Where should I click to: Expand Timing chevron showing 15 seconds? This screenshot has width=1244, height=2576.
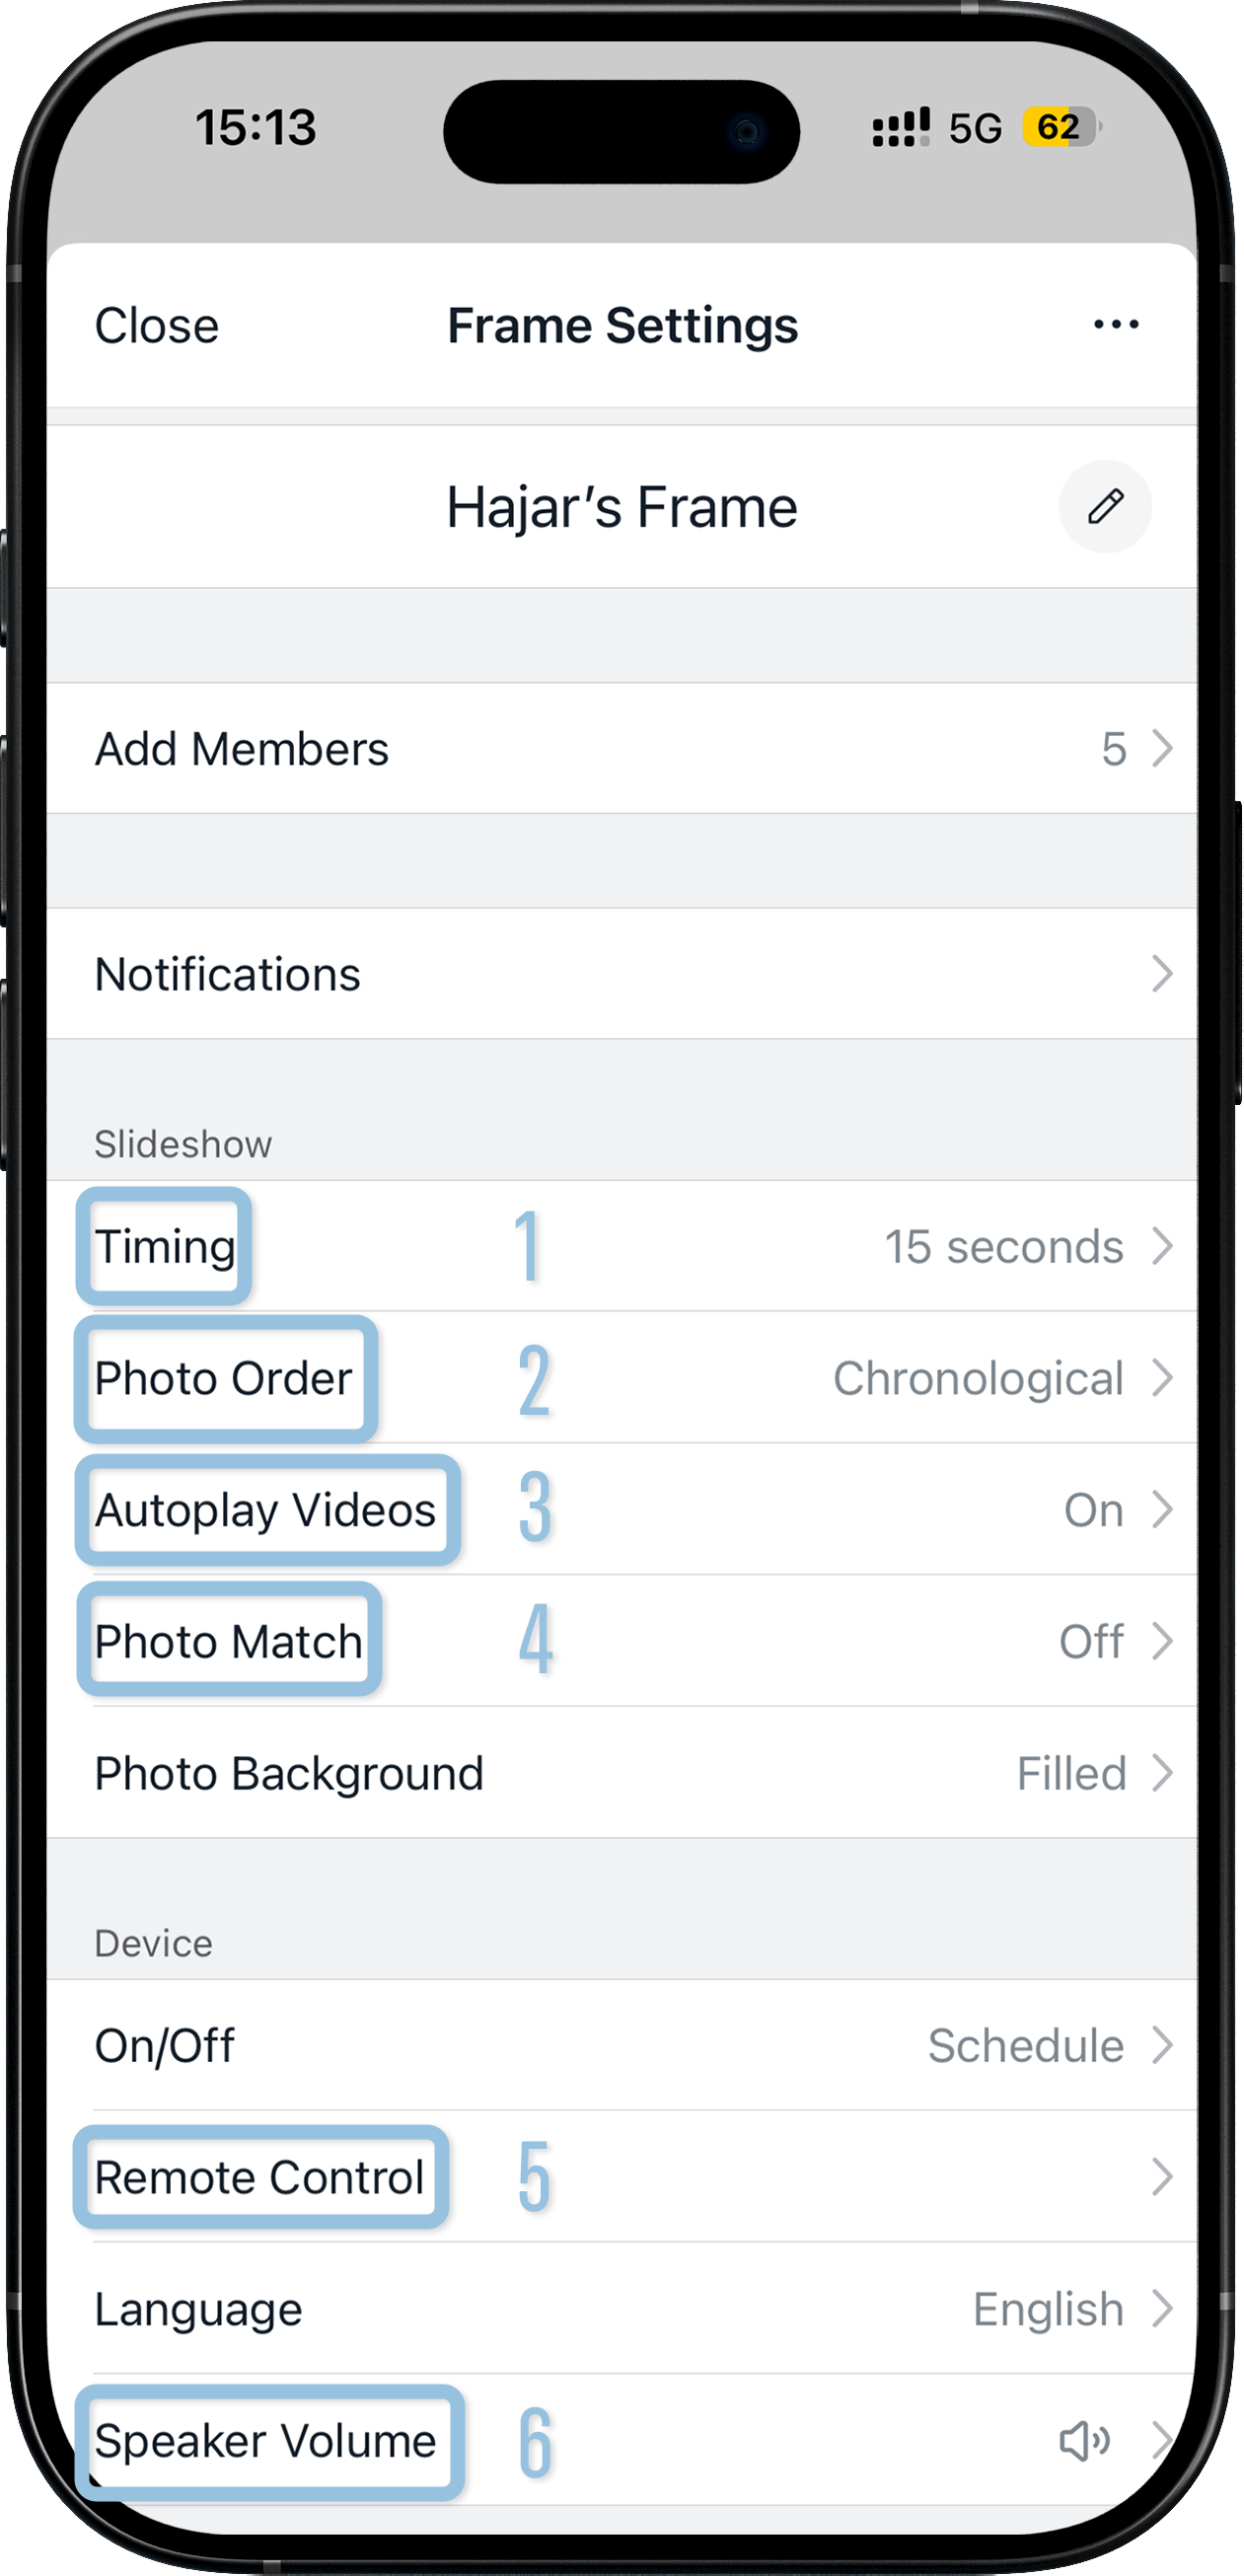1161,1246
